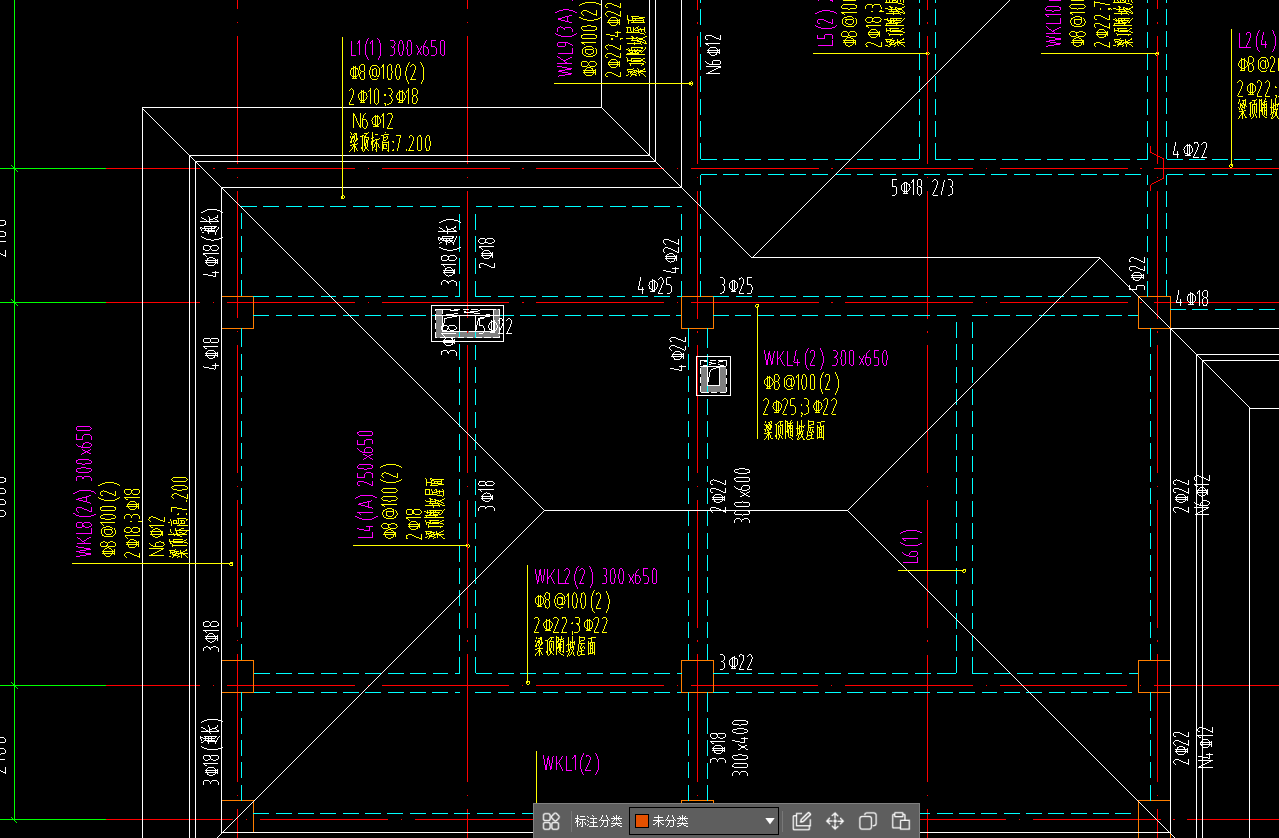The height and width of the screenshot is (838, 1279).
Task: Click the 2Φ10;3Φ18 rebar text
Action: click(383, 97)
